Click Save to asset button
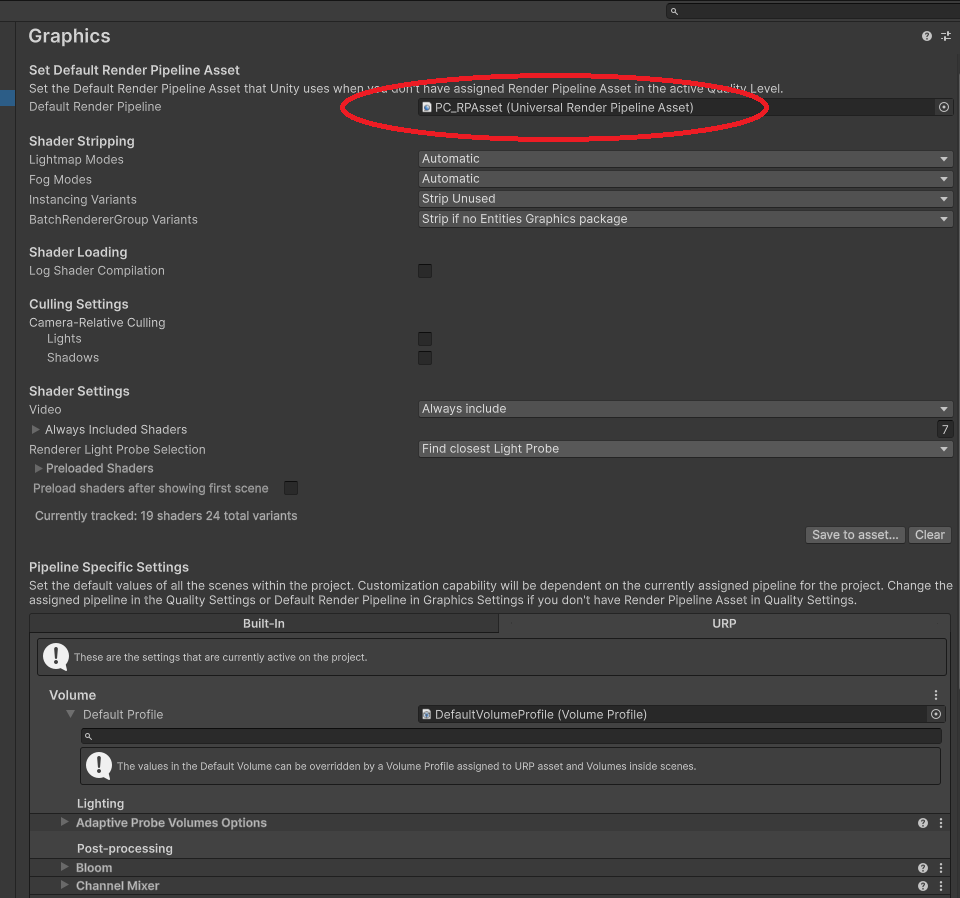 click(855, 535)
